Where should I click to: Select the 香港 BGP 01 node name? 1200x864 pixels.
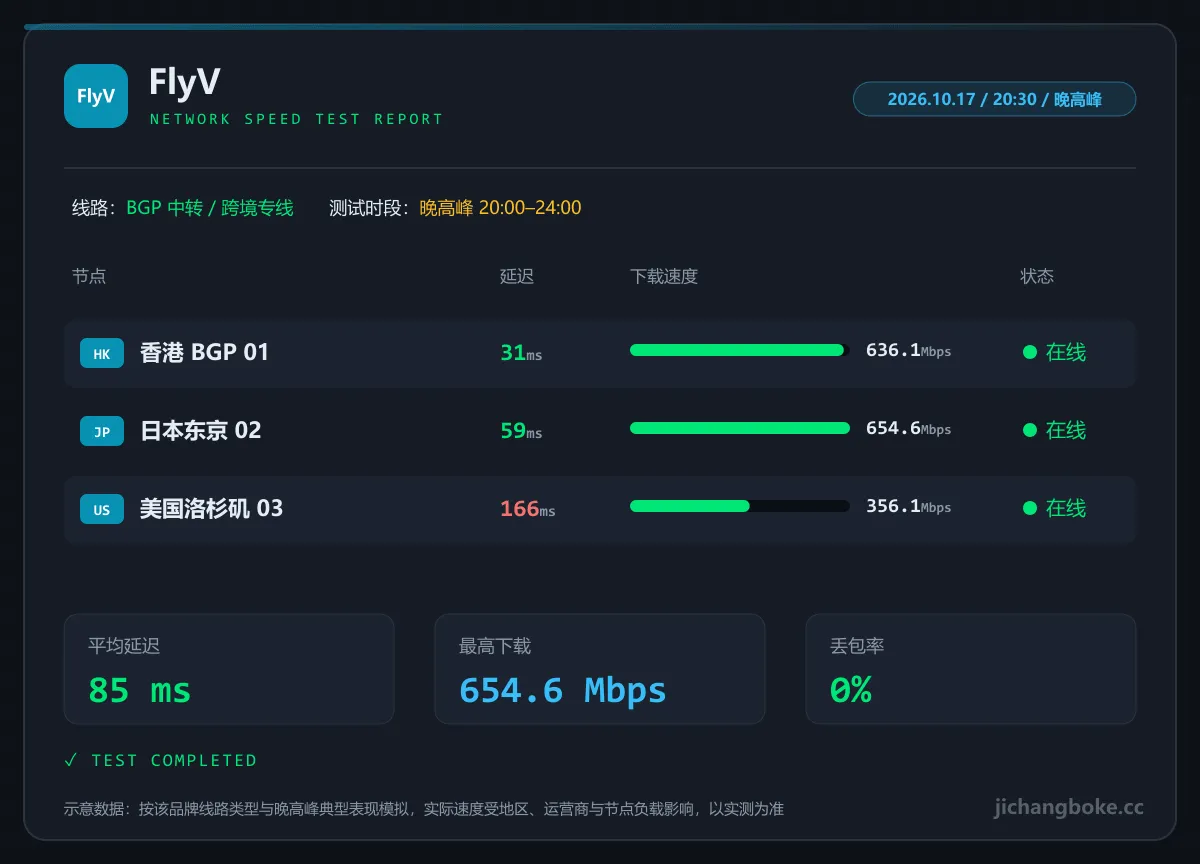[205, 352]
